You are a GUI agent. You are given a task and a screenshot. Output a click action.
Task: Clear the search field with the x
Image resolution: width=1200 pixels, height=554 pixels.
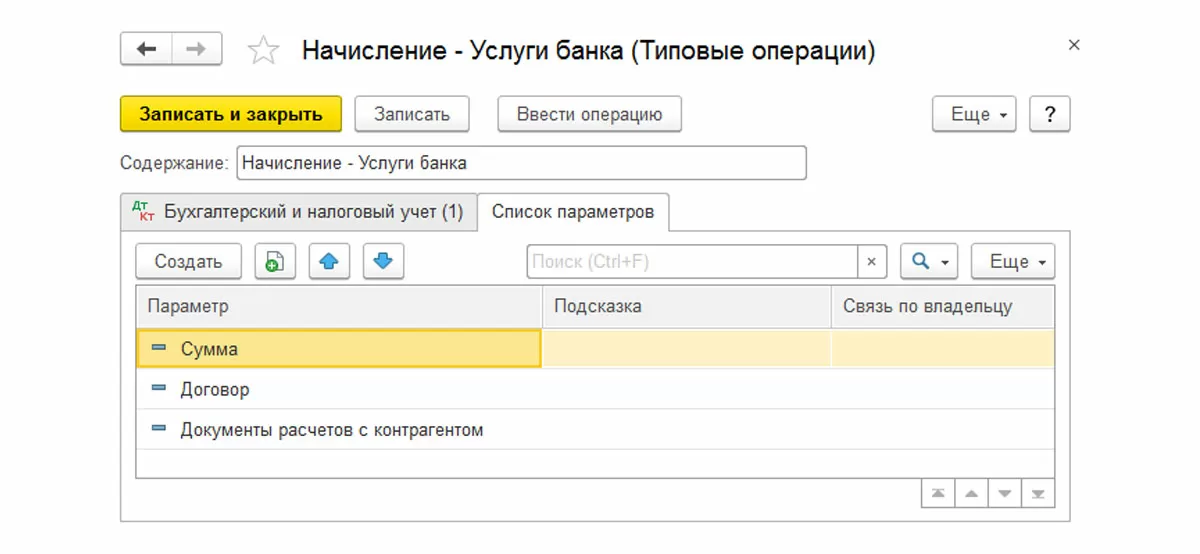click(x=871, y=262)
